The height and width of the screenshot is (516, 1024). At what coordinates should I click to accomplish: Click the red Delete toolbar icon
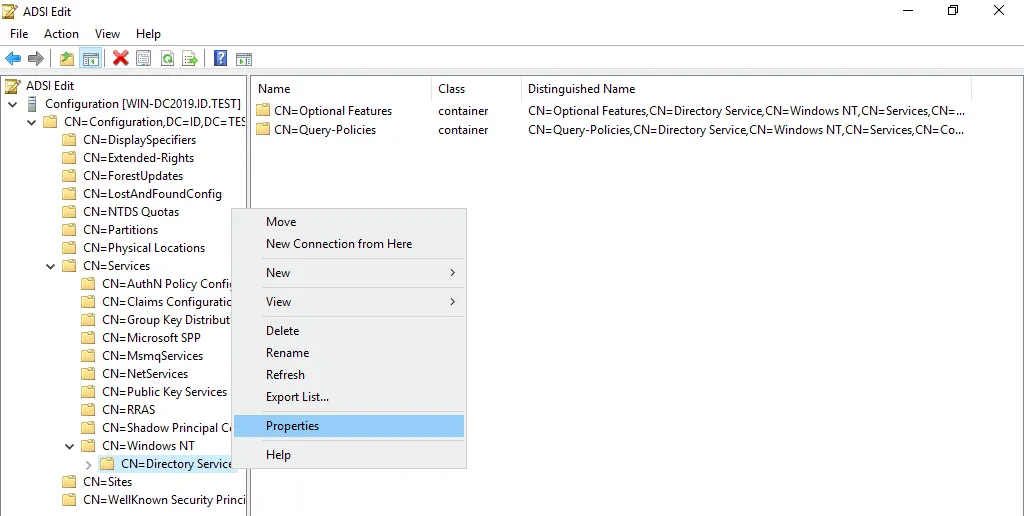pyautogui.click(x=120, y=58)
